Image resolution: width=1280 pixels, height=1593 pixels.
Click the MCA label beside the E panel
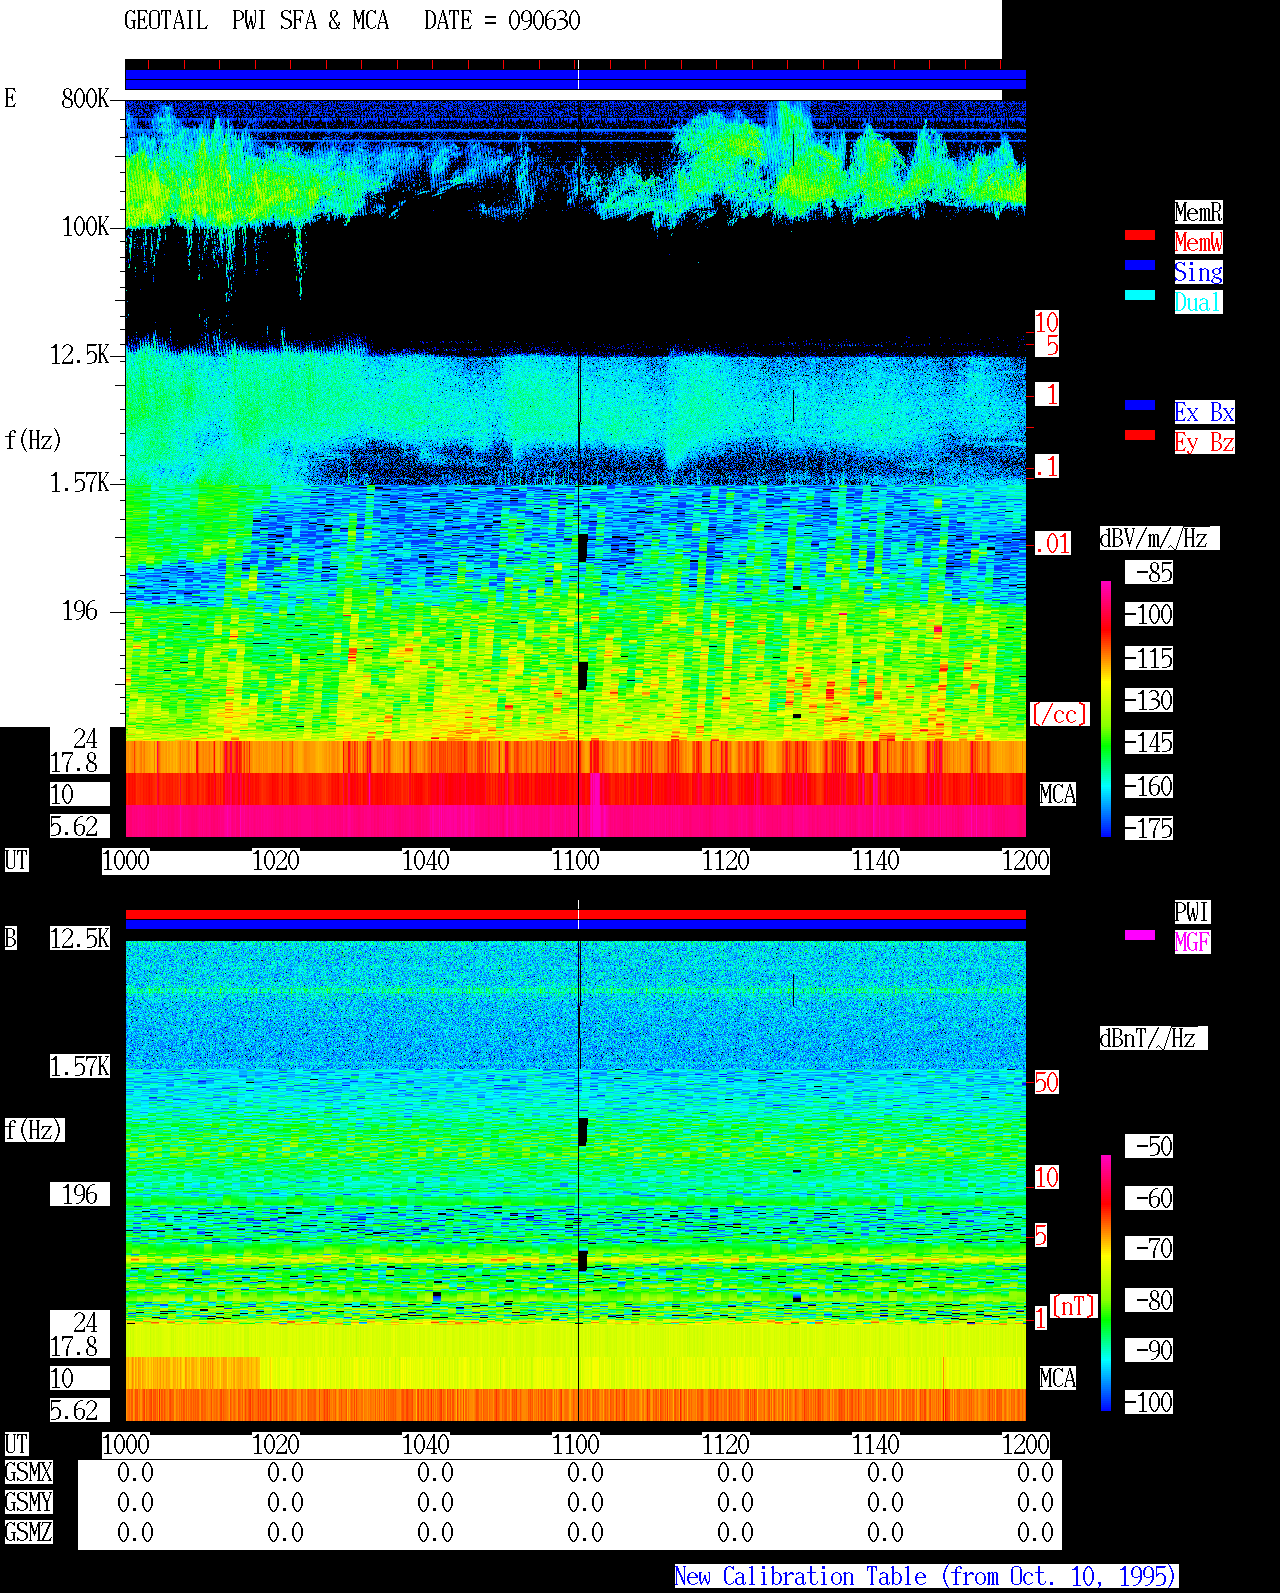1058,794
